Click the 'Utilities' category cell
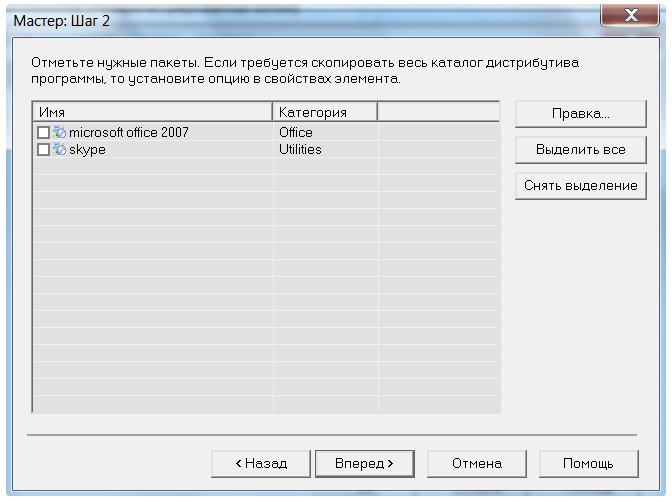This screenshot has width=672, height=502. 300,150
